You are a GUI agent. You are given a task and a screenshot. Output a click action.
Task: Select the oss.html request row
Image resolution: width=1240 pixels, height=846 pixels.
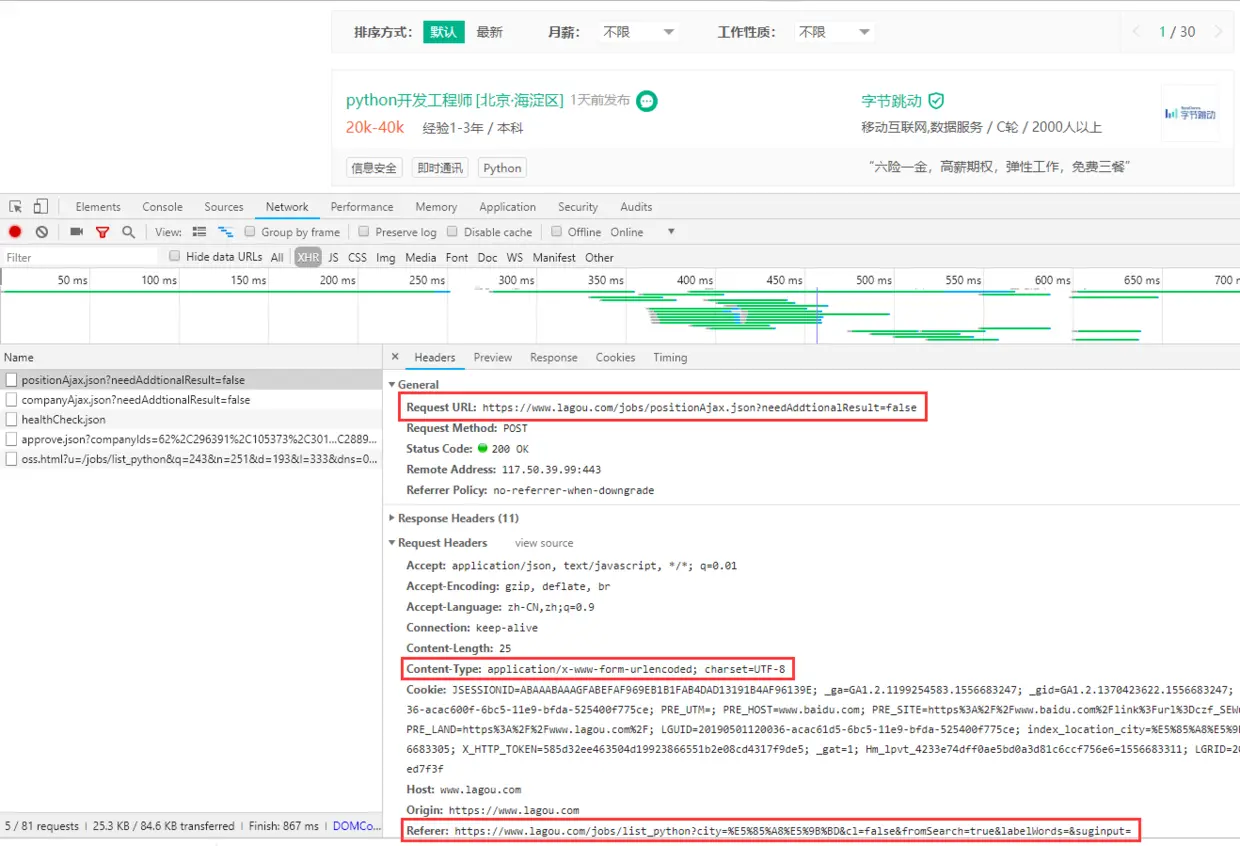tap(191, 459)
